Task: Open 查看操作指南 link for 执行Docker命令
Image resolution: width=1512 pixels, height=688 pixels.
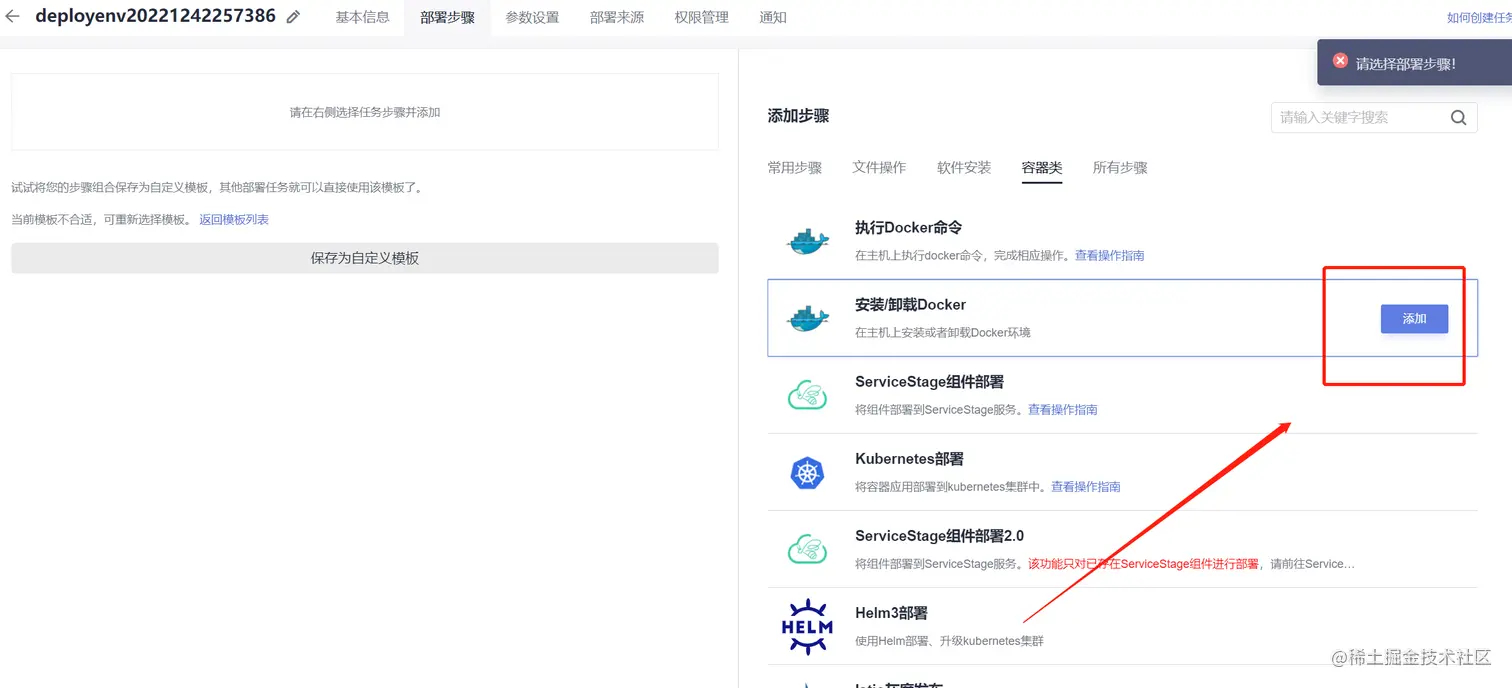Action: point(1110,256)
